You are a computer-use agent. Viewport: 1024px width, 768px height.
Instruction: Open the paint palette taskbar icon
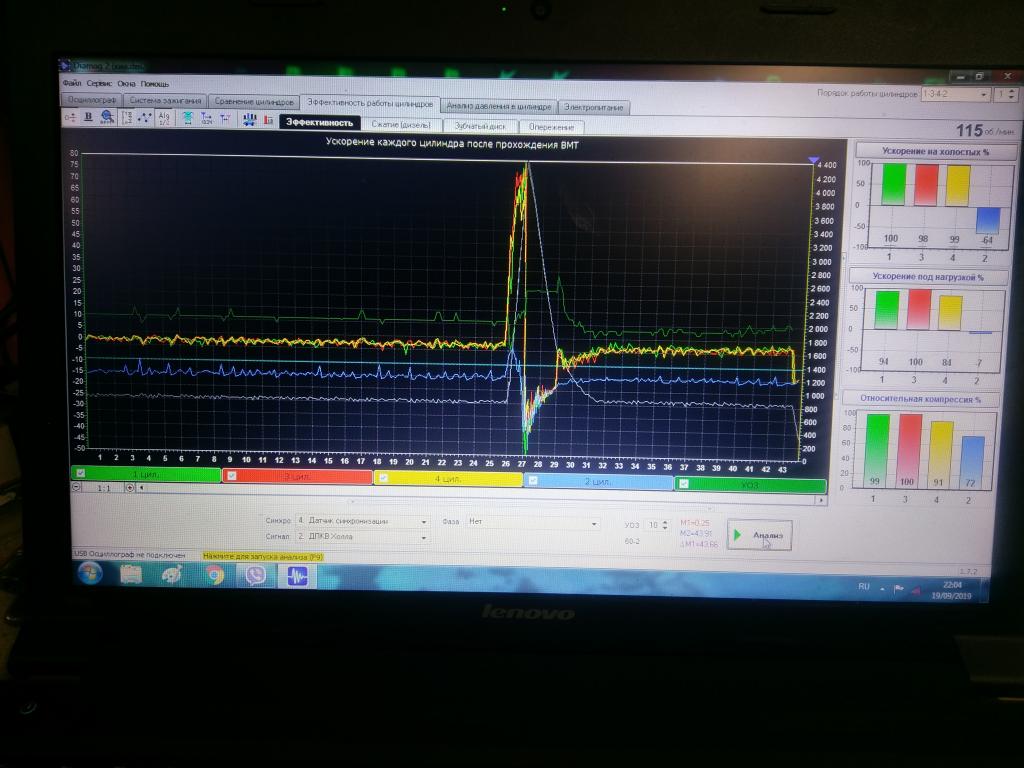172,575
